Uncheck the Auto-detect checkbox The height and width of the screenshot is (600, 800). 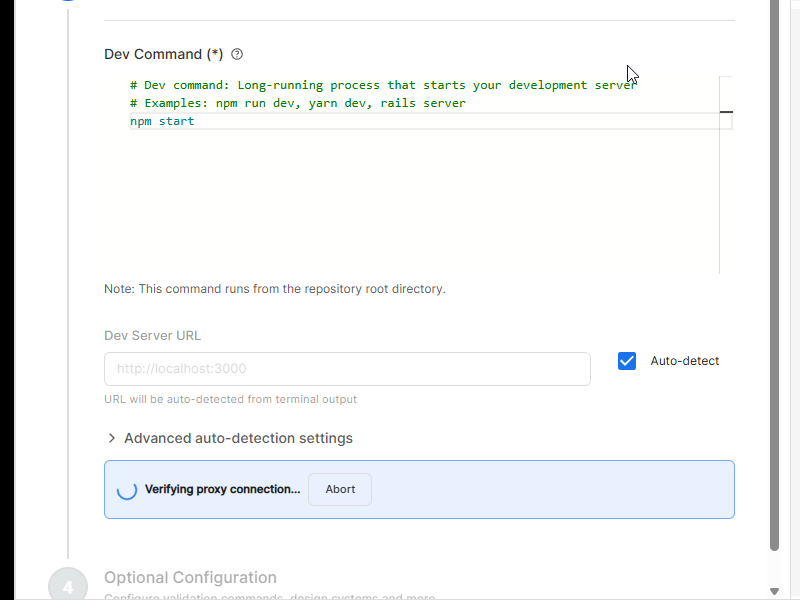pos(627,361)
